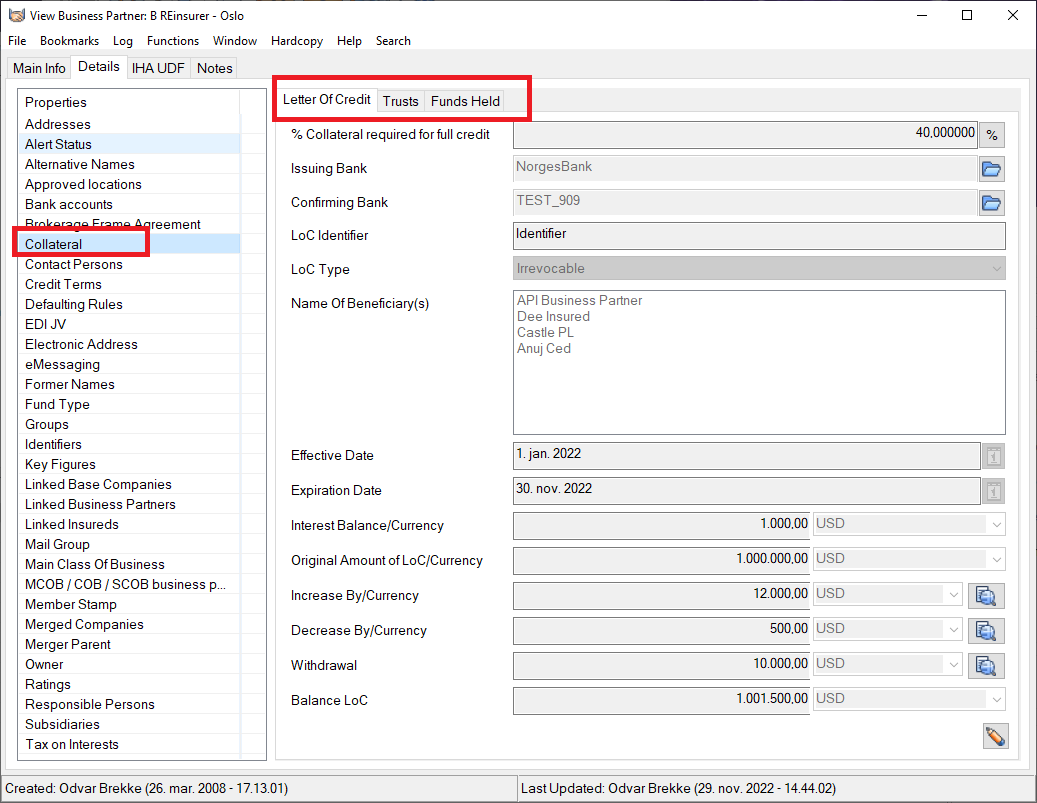Expand the LoC Type dropdown
This screenshot has width=1037, height=803.
(995, 269)
